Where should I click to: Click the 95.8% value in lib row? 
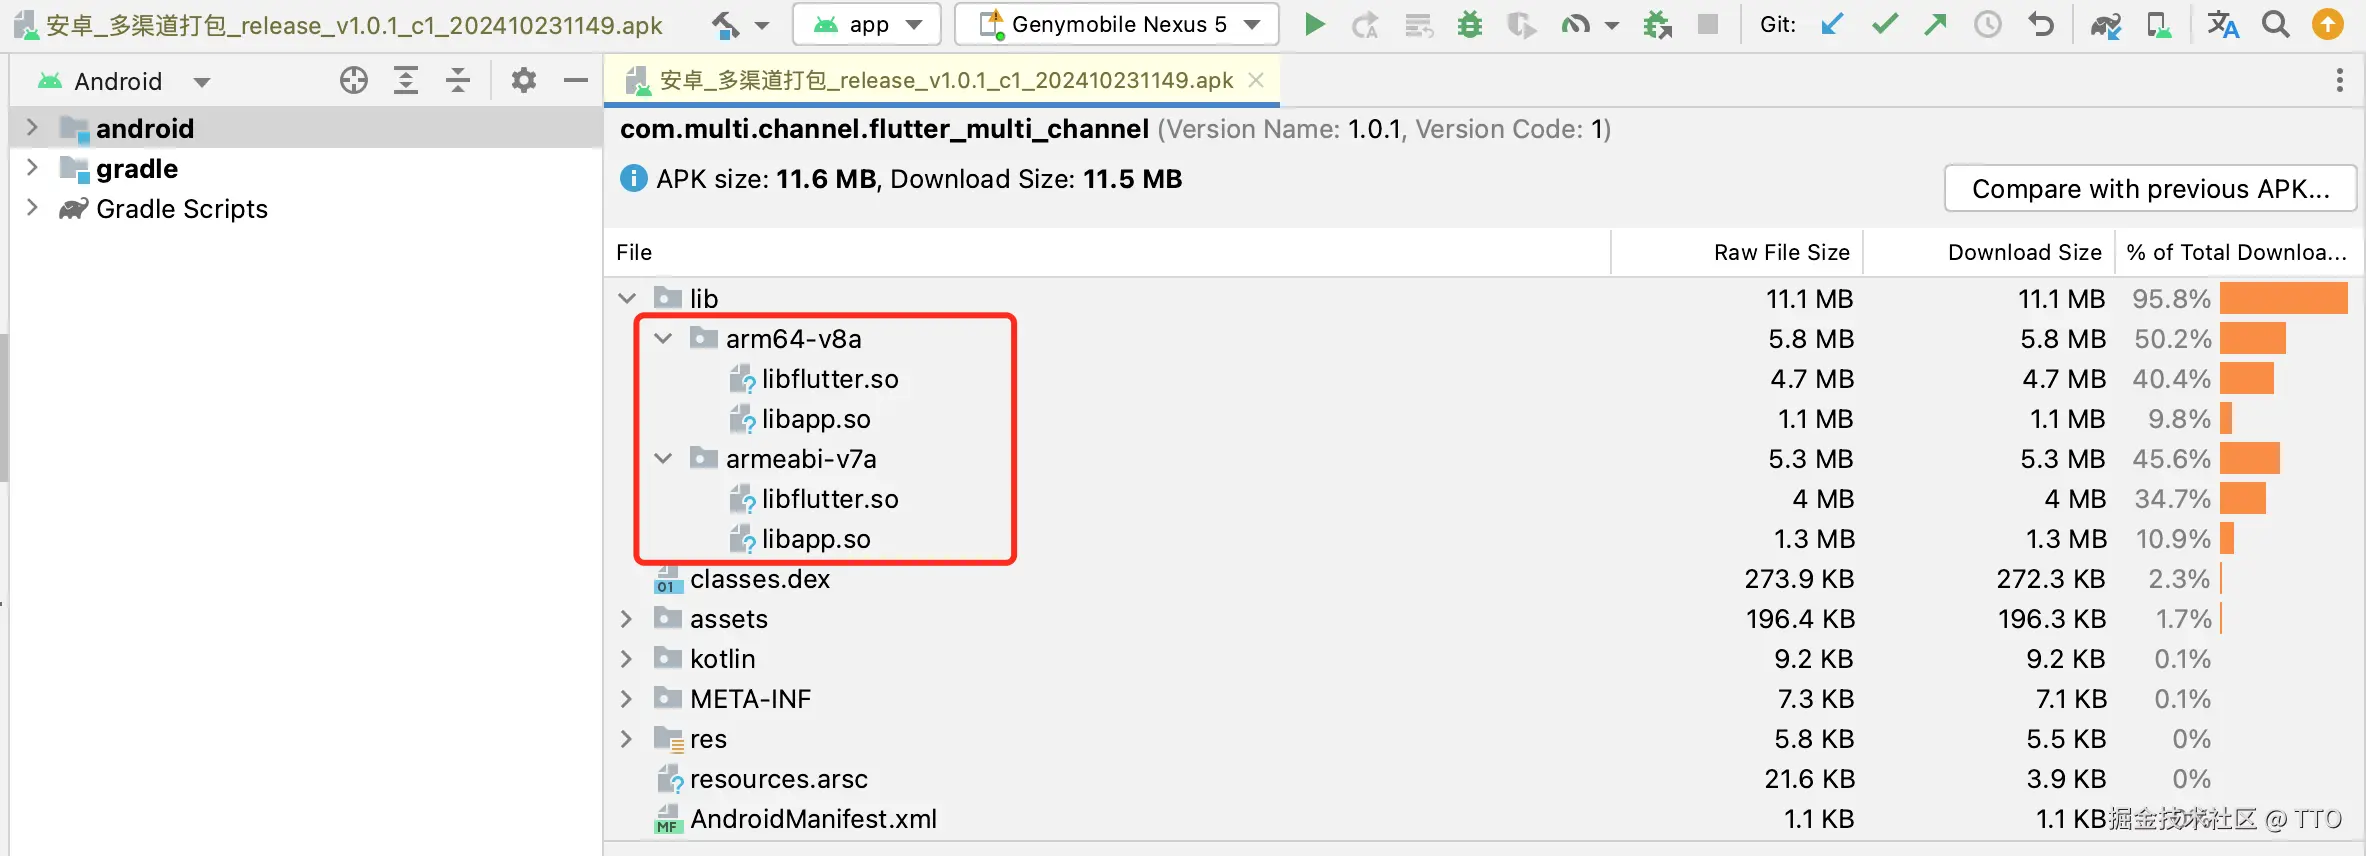coord(2171,298)
